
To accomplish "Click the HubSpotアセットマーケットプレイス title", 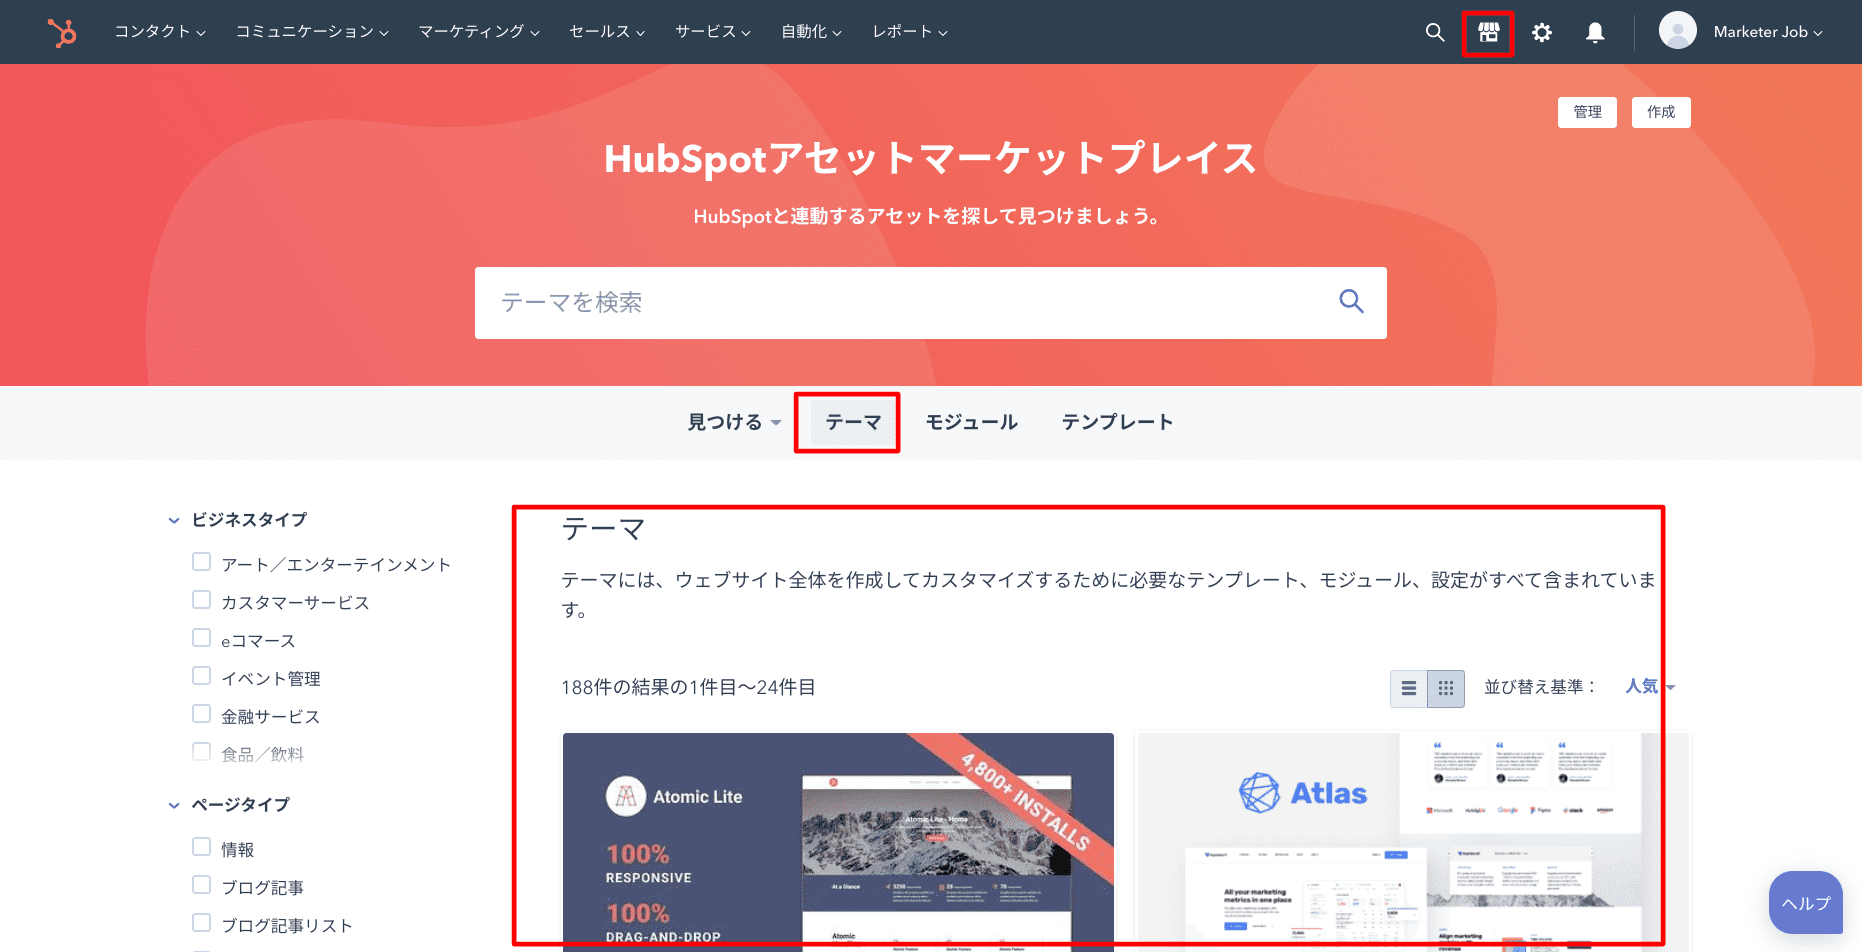I will (930, 159).
